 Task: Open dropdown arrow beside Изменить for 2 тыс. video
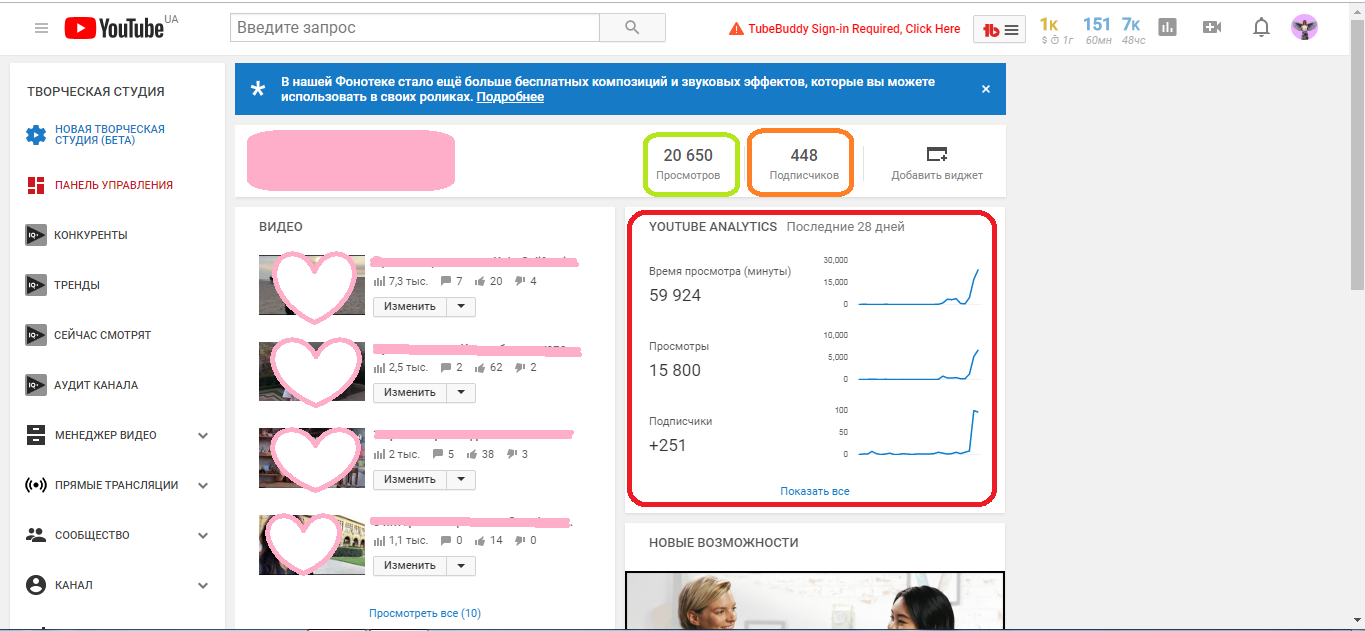click(x=460, y=479)
